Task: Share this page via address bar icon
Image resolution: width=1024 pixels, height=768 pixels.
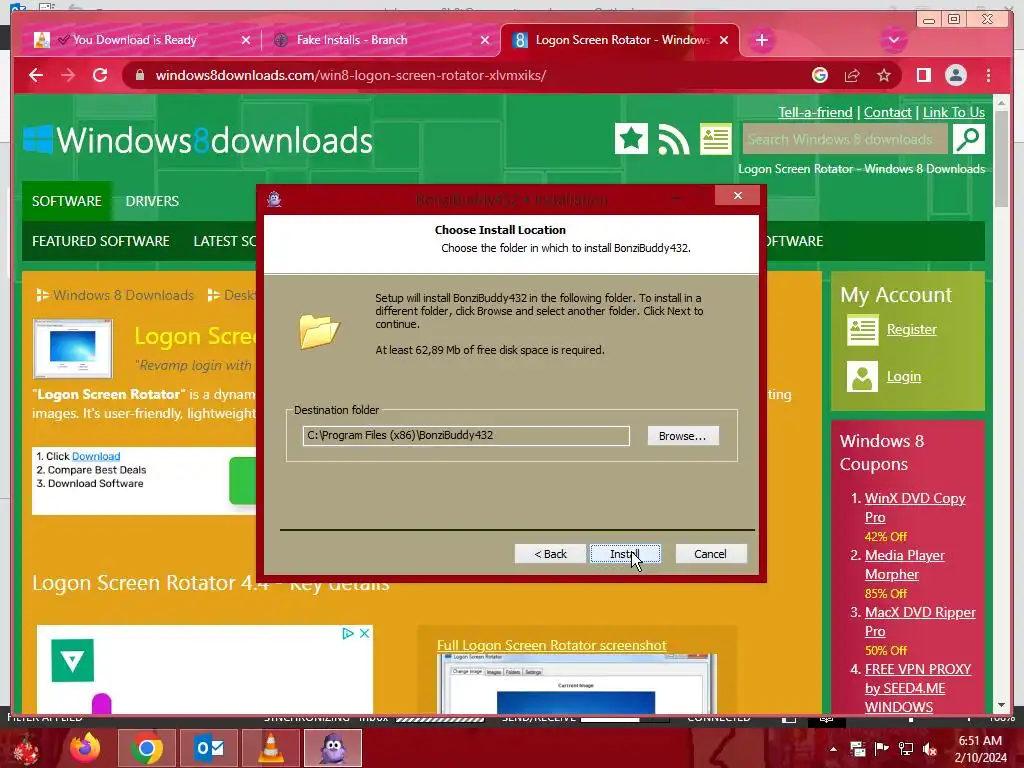Action: tap(852, 75)
